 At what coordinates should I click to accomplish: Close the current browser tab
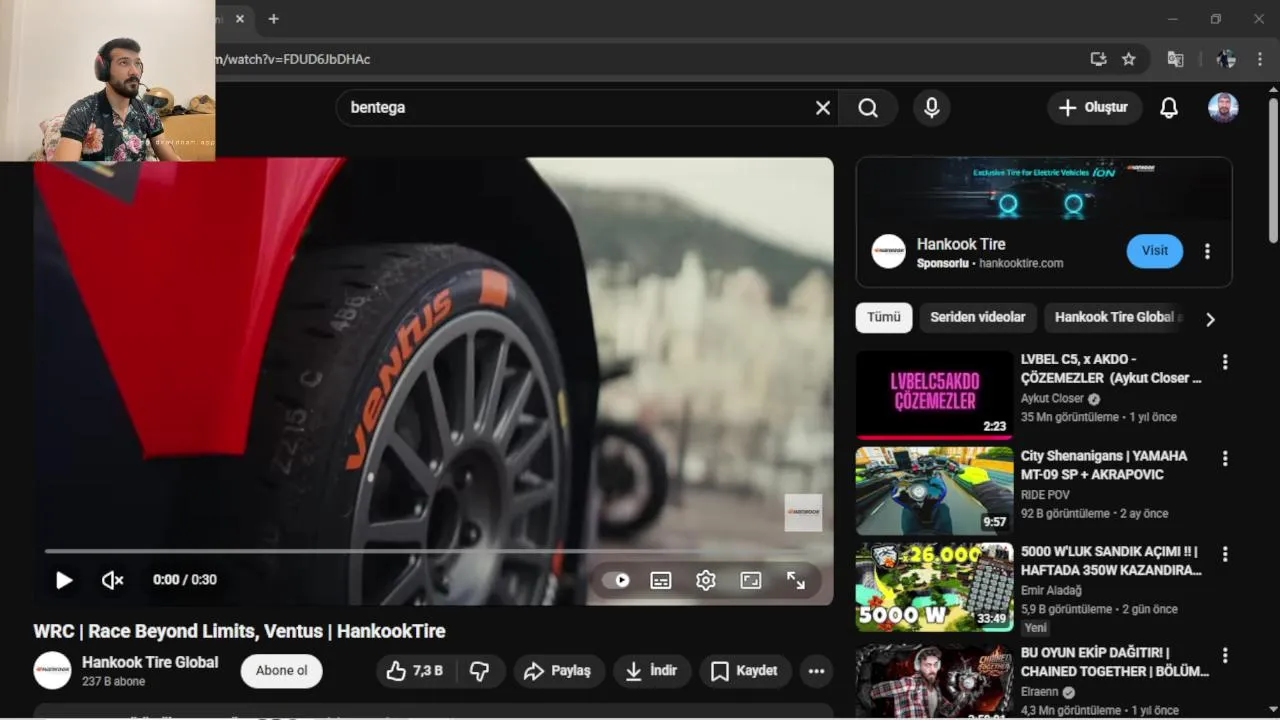tap(240, 19)
